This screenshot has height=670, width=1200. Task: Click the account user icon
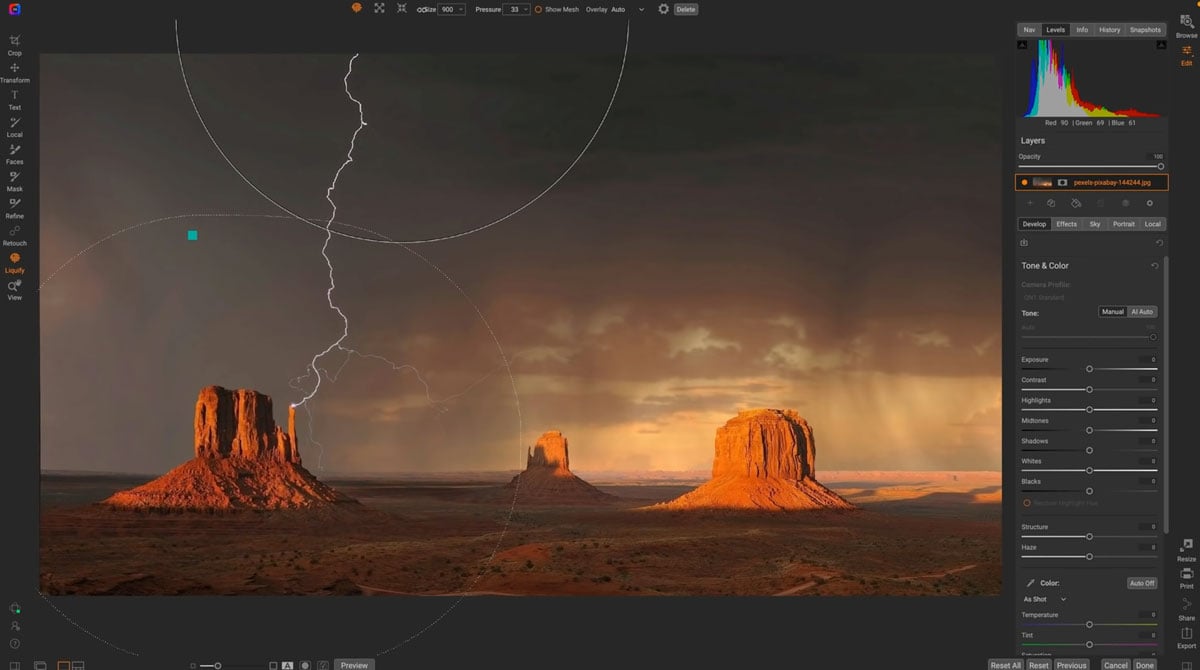[15, 626]
